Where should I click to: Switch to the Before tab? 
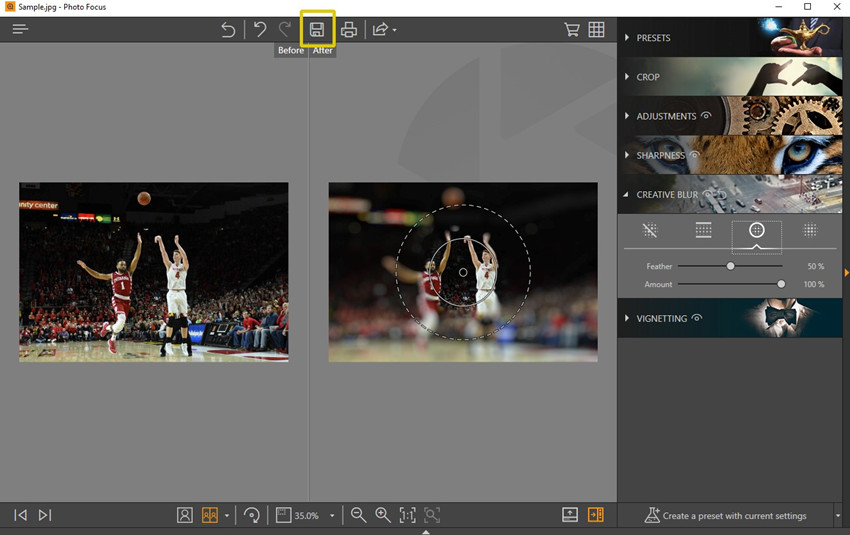click(291, 50)
